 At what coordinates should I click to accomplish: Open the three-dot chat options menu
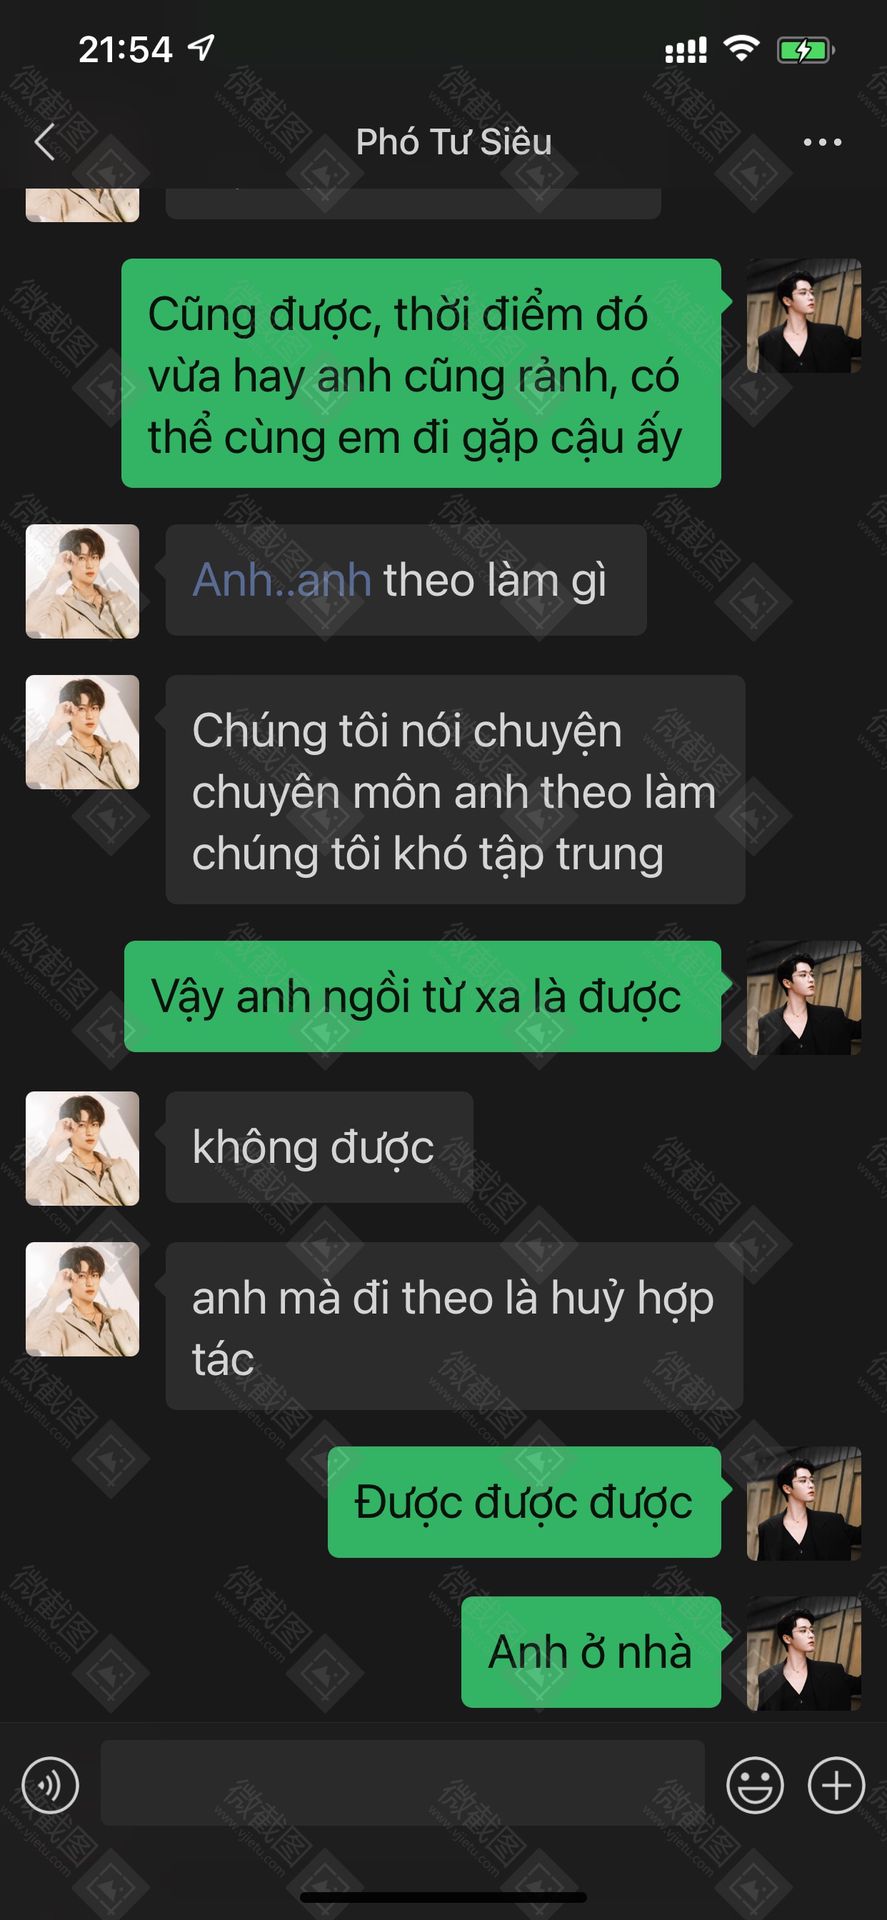(x=822, y=142)
